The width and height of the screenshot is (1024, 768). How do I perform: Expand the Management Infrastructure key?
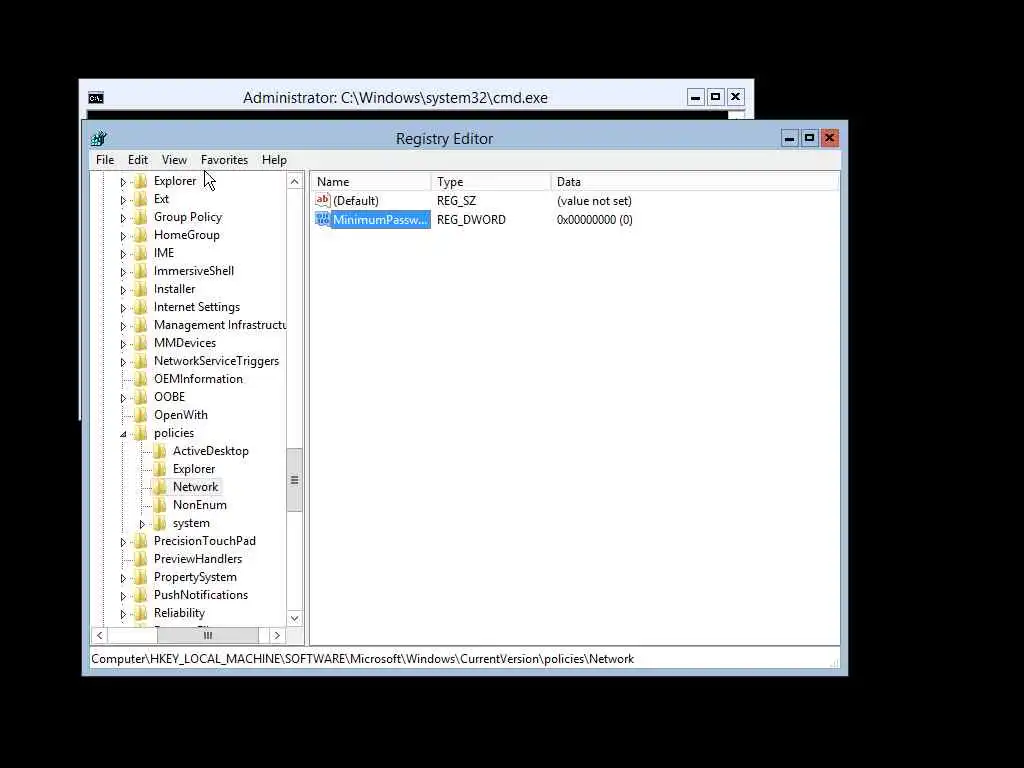123,326
